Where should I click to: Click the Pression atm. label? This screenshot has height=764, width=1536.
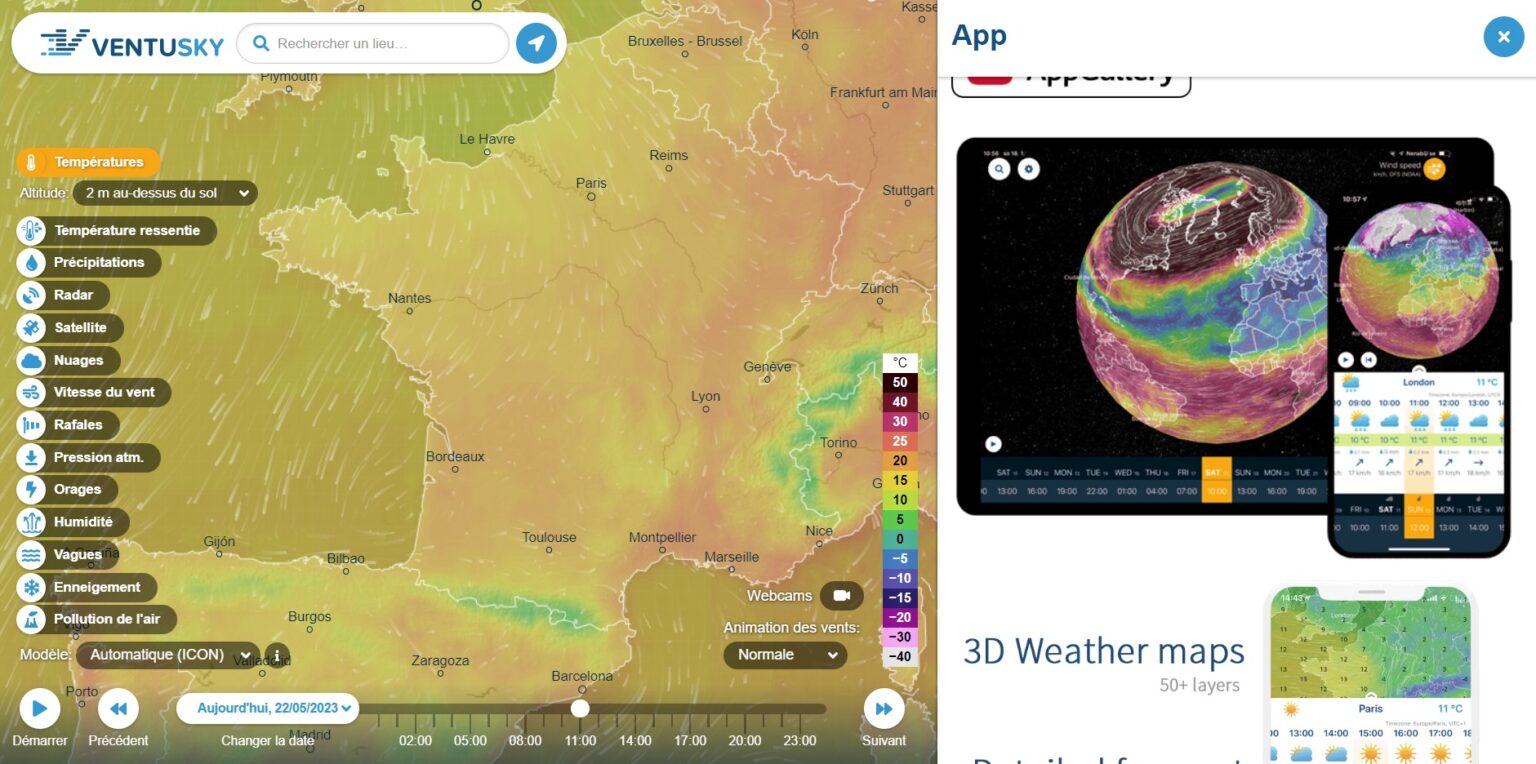[x=99, y=457]
